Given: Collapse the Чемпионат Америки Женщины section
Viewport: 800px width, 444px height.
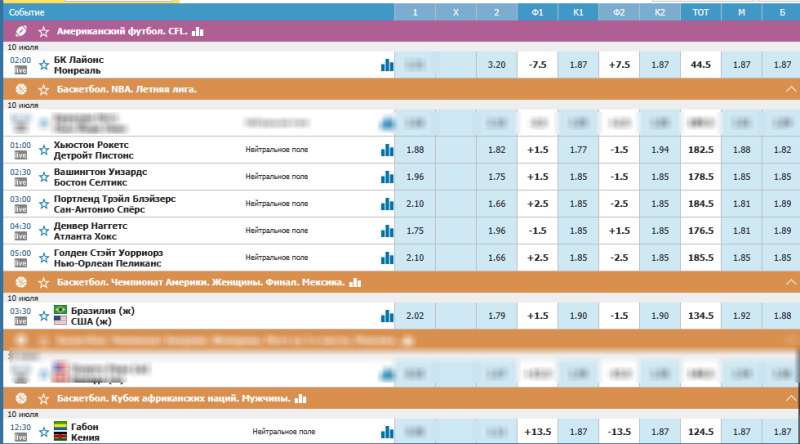Looking at the screenshot, I should click(787, 283).
